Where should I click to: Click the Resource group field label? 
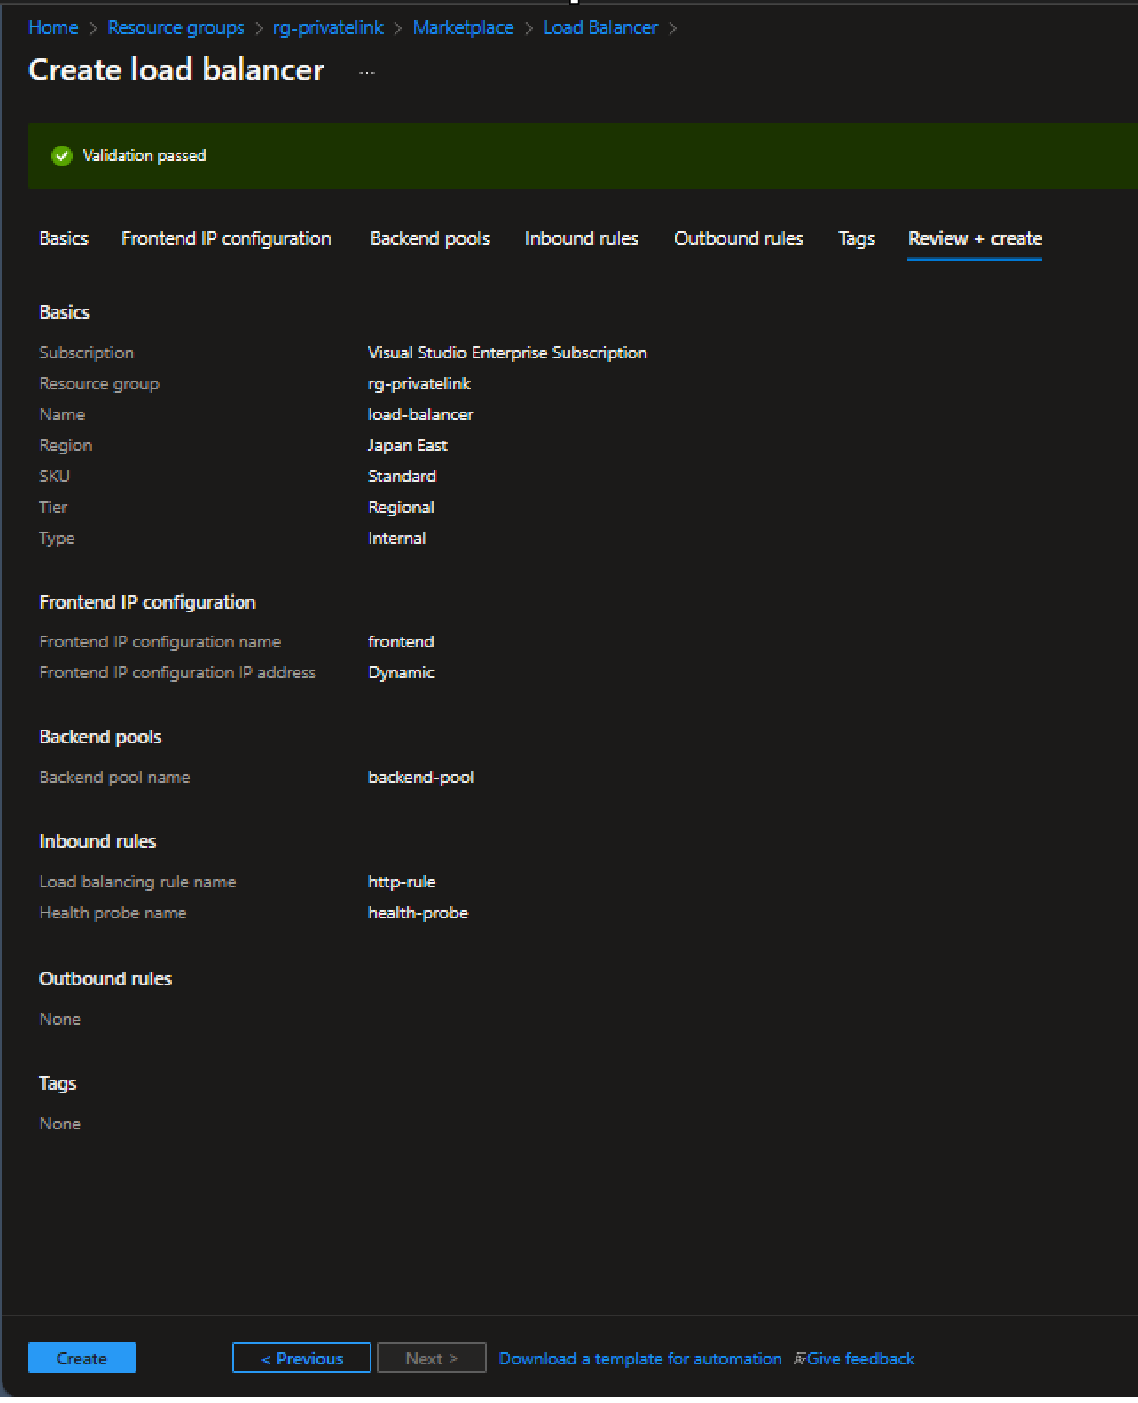click(x=99, y=384)
